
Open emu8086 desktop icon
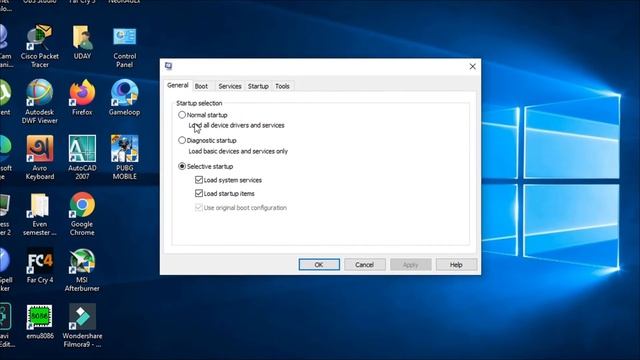coord(40,322)
